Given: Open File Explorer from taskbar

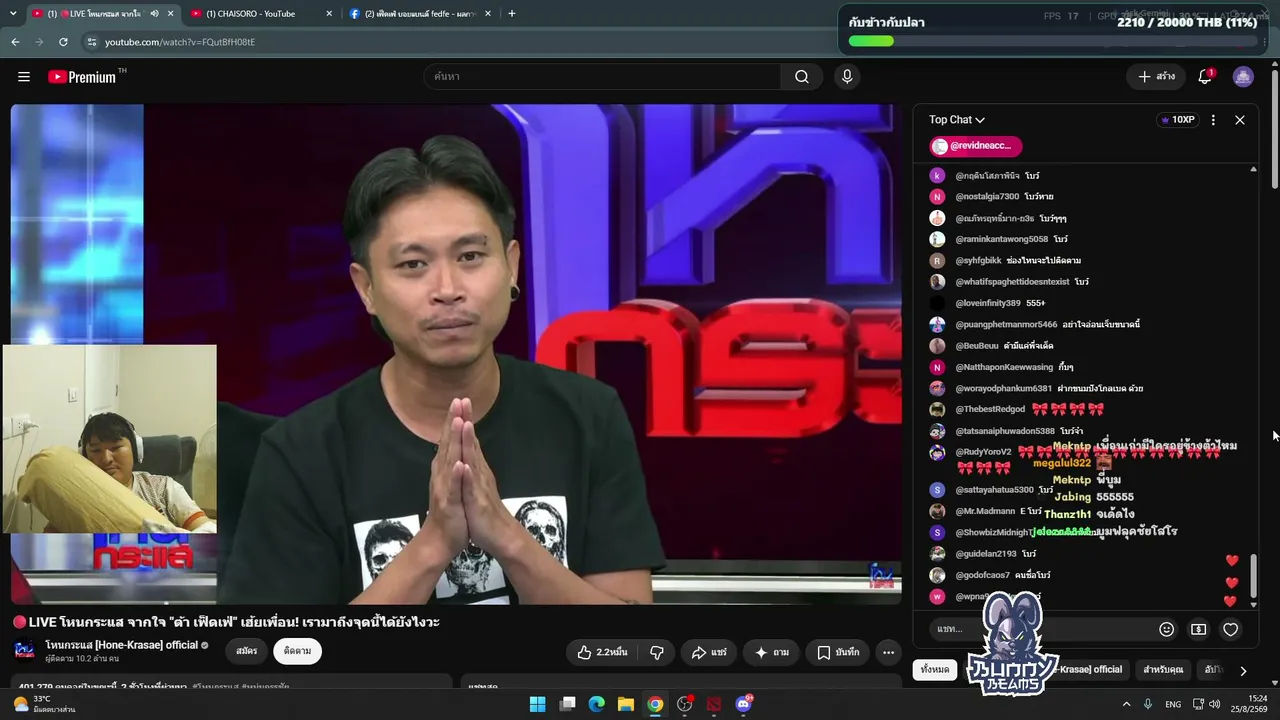Looking at the screenshot, I should coord(625,704).
